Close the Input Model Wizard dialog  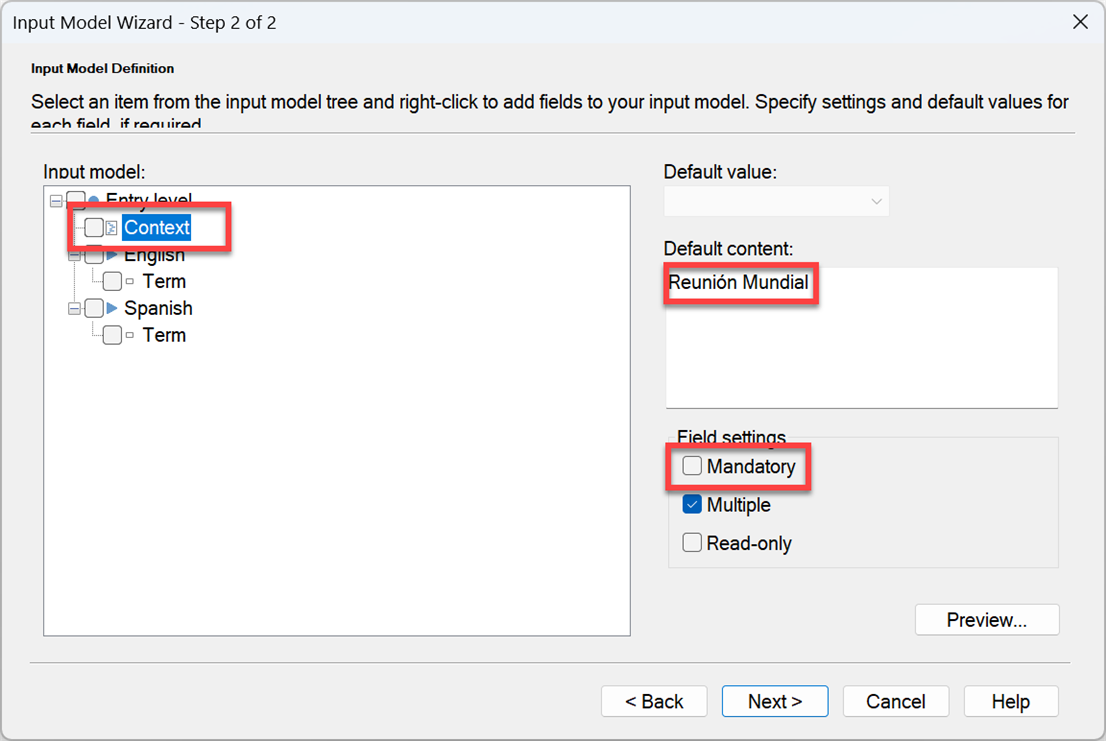[x=1080, y=22]
